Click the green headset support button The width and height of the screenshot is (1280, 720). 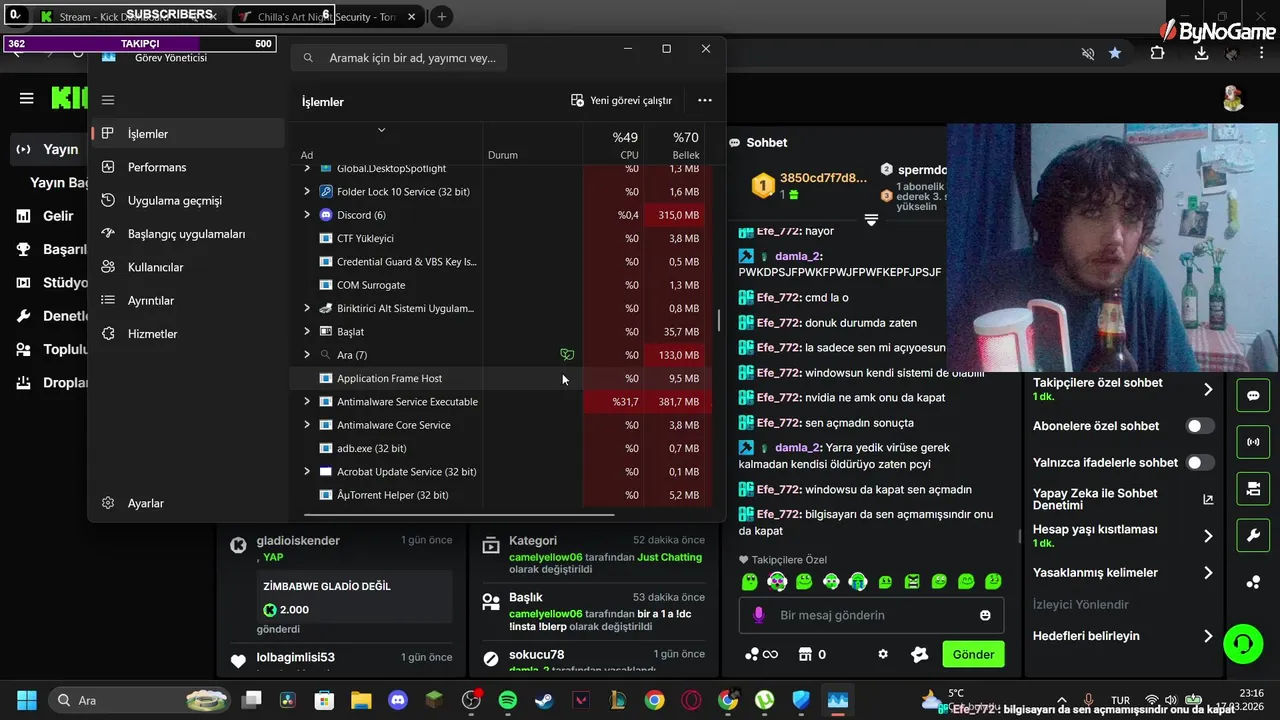coord(1243,643)
